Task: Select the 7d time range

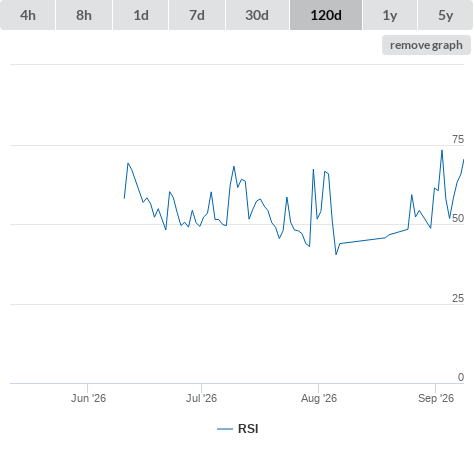Action: (x=197, y=15)
